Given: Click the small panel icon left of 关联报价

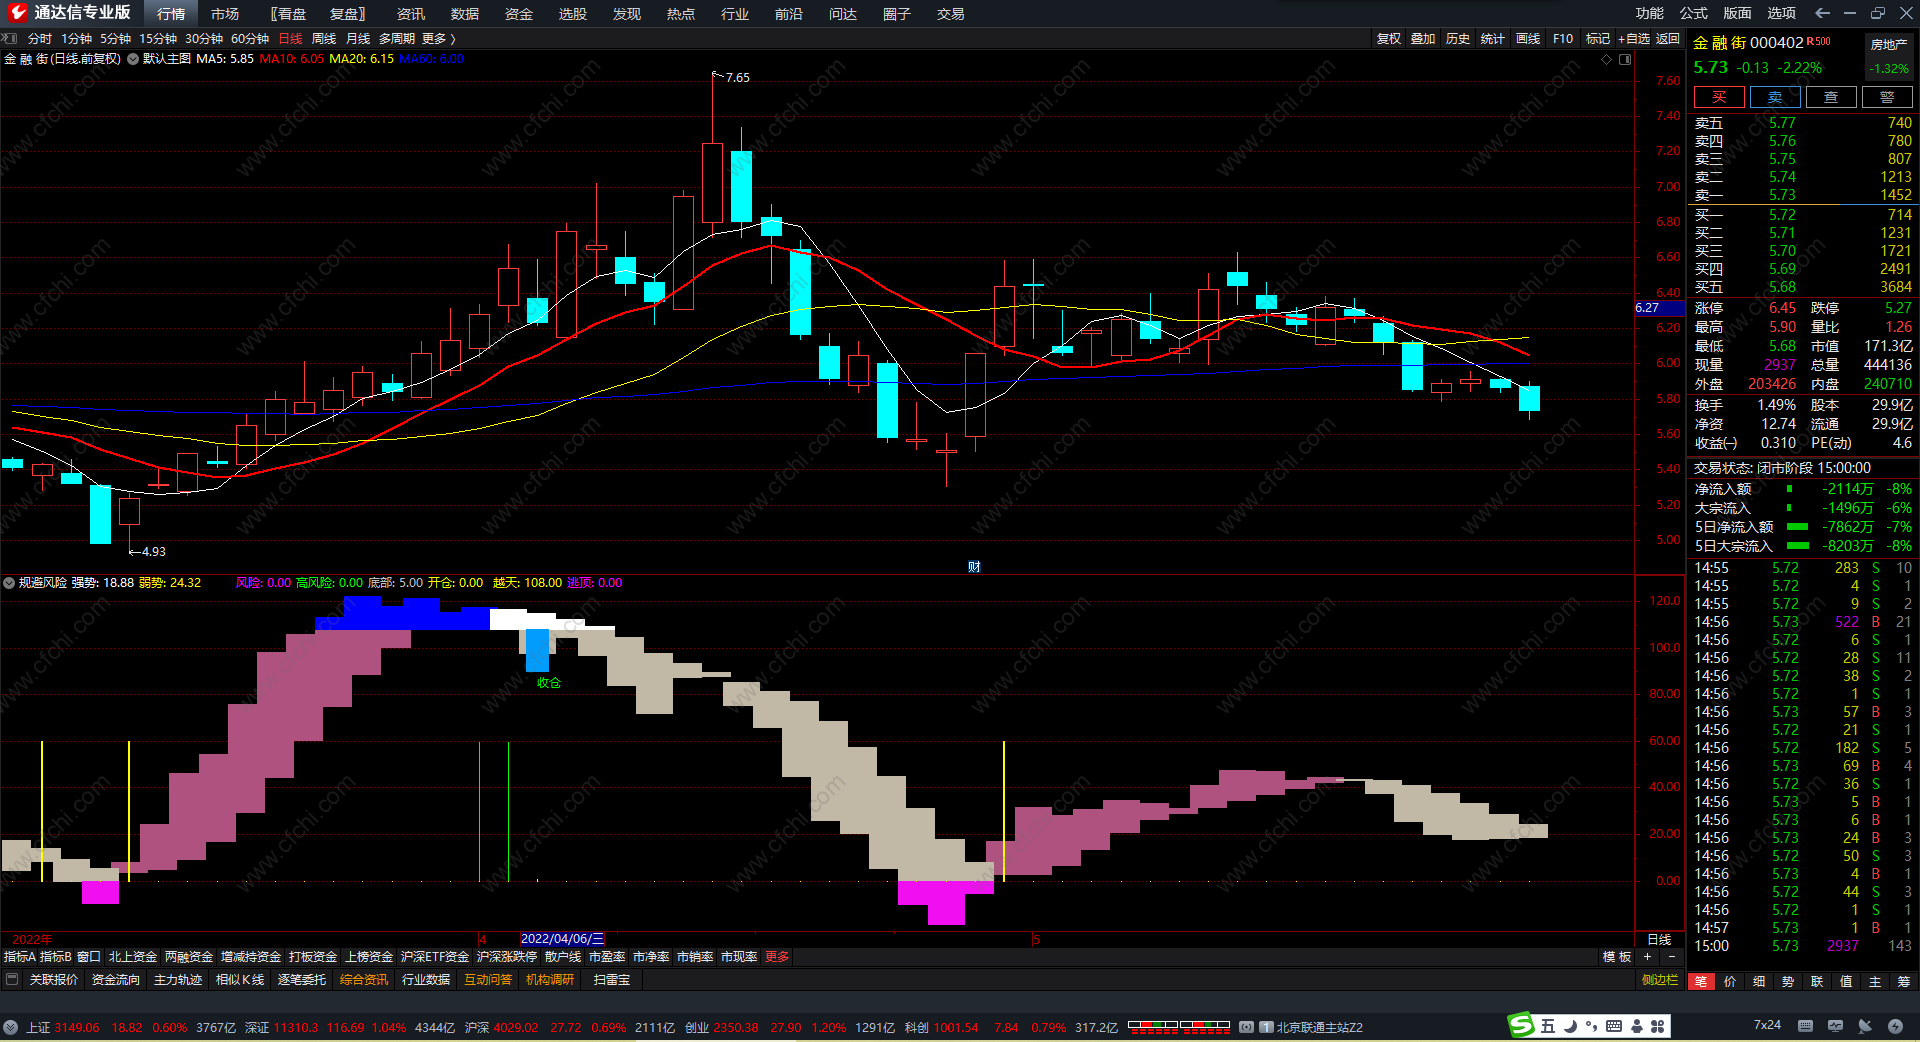Looking at the screenshot, I should tap(12, 980).
